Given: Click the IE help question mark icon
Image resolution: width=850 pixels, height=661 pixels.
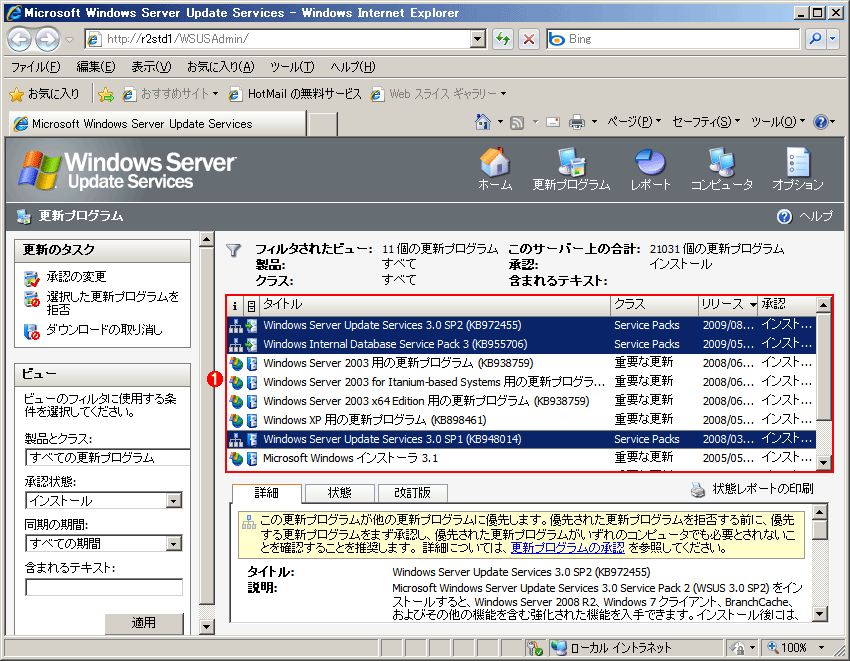Looking at the screenshot, I should (x=821, y=122).
